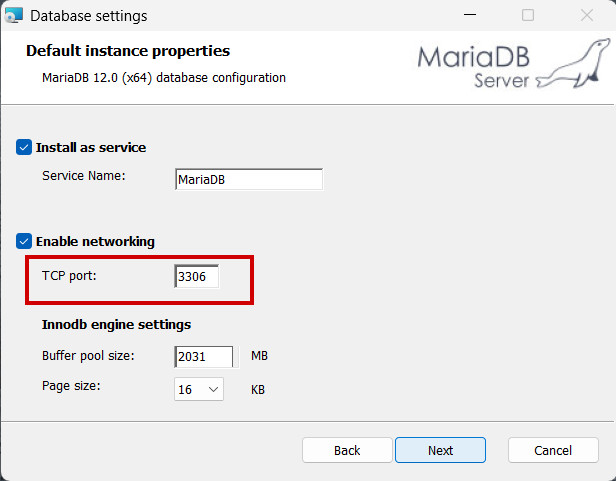Click the Service Name input field
This screenshot has width=616, height=481.
[249, 179]
